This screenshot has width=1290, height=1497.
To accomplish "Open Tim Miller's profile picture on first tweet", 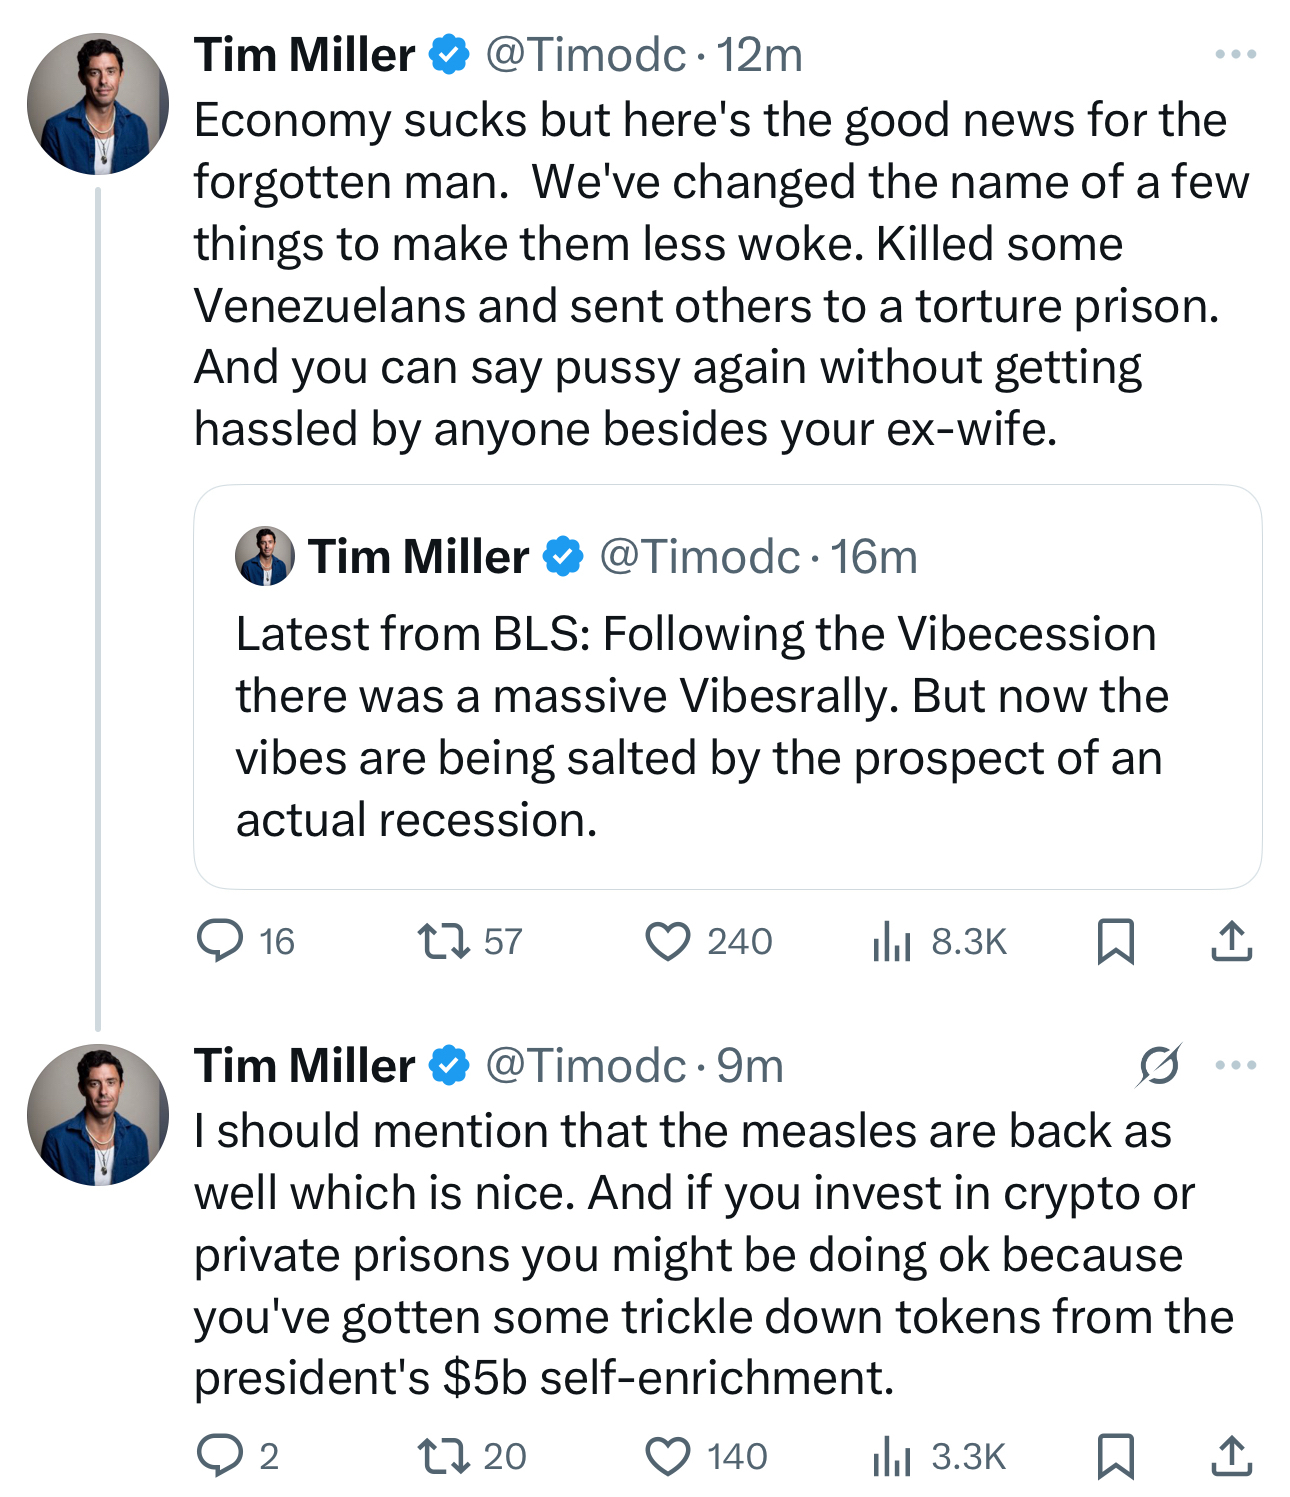I will [98, 104].
